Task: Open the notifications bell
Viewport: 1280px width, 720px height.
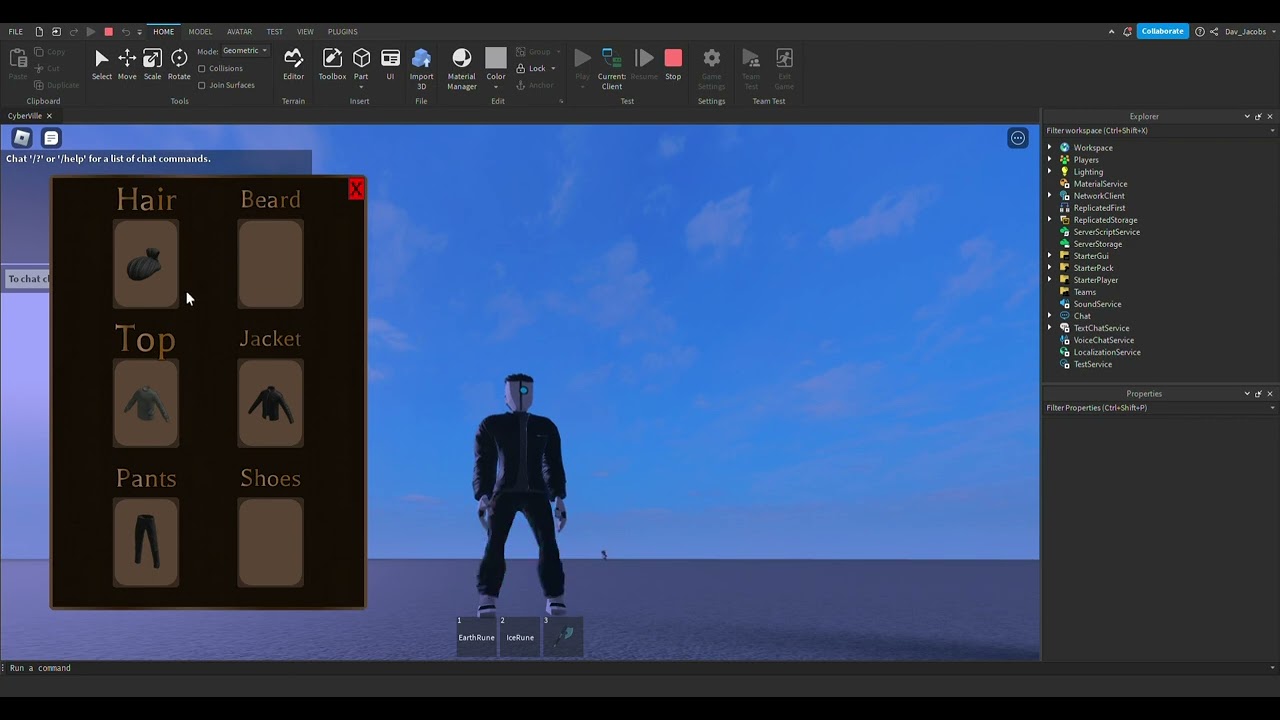Action: (x=1125, y=31)
